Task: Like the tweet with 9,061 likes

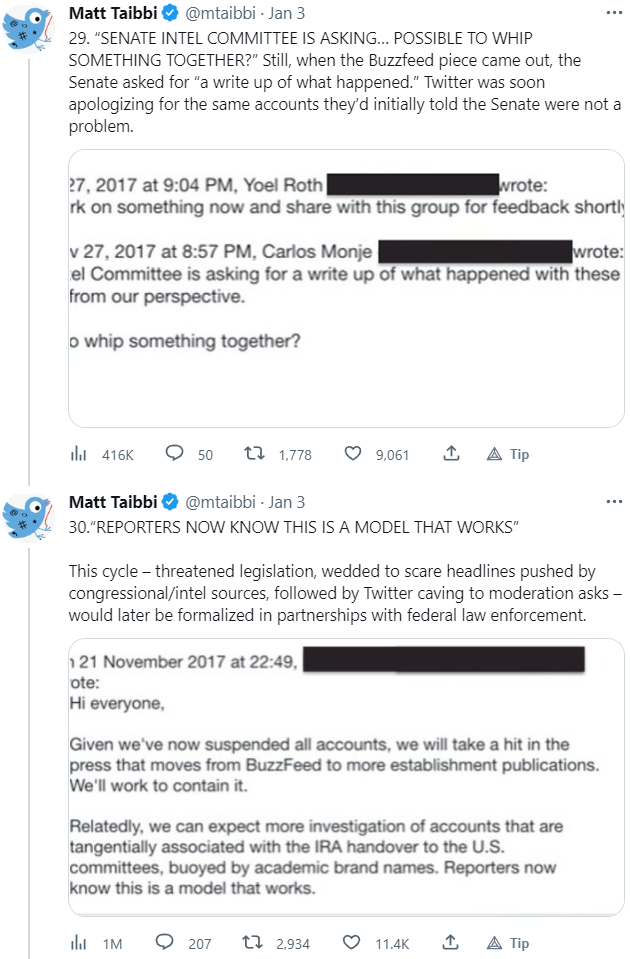Action: (x=352, y=454)
